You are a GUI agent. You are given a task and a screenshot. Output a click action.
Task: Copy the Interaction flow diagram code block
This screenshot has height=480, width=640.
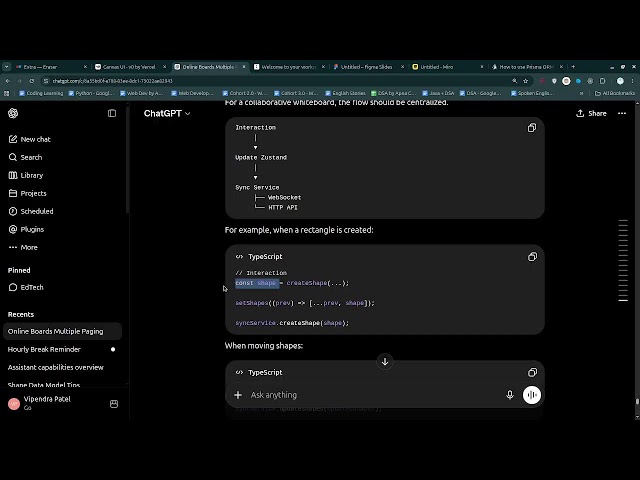[x=532, y=128]
